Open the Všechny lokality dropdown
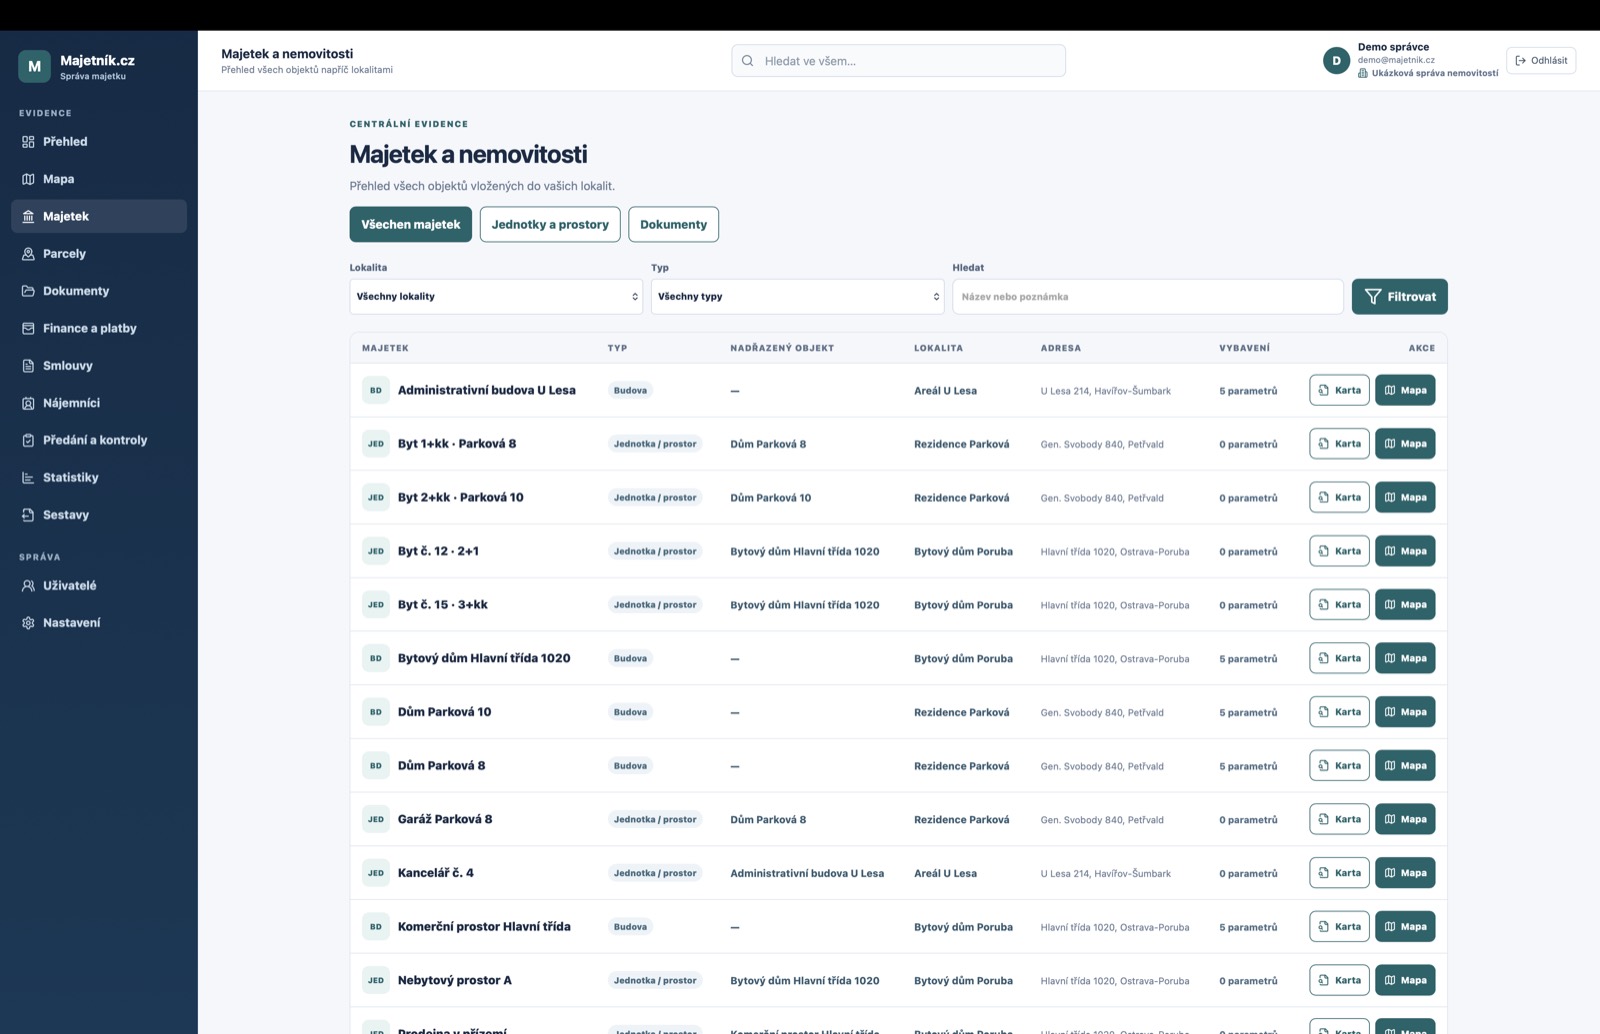This screenshot has width=1600, height=1034. click(496, 296)
